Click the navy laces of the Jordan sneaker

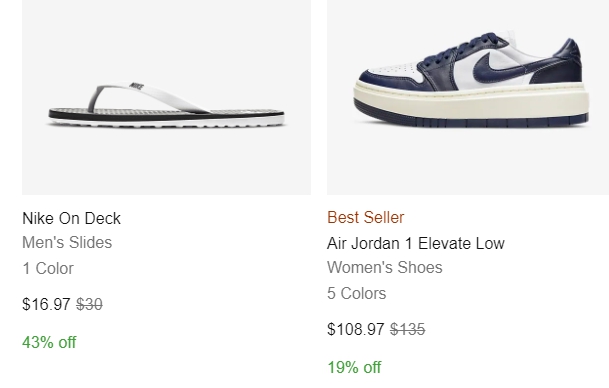[x=462, y=49]
